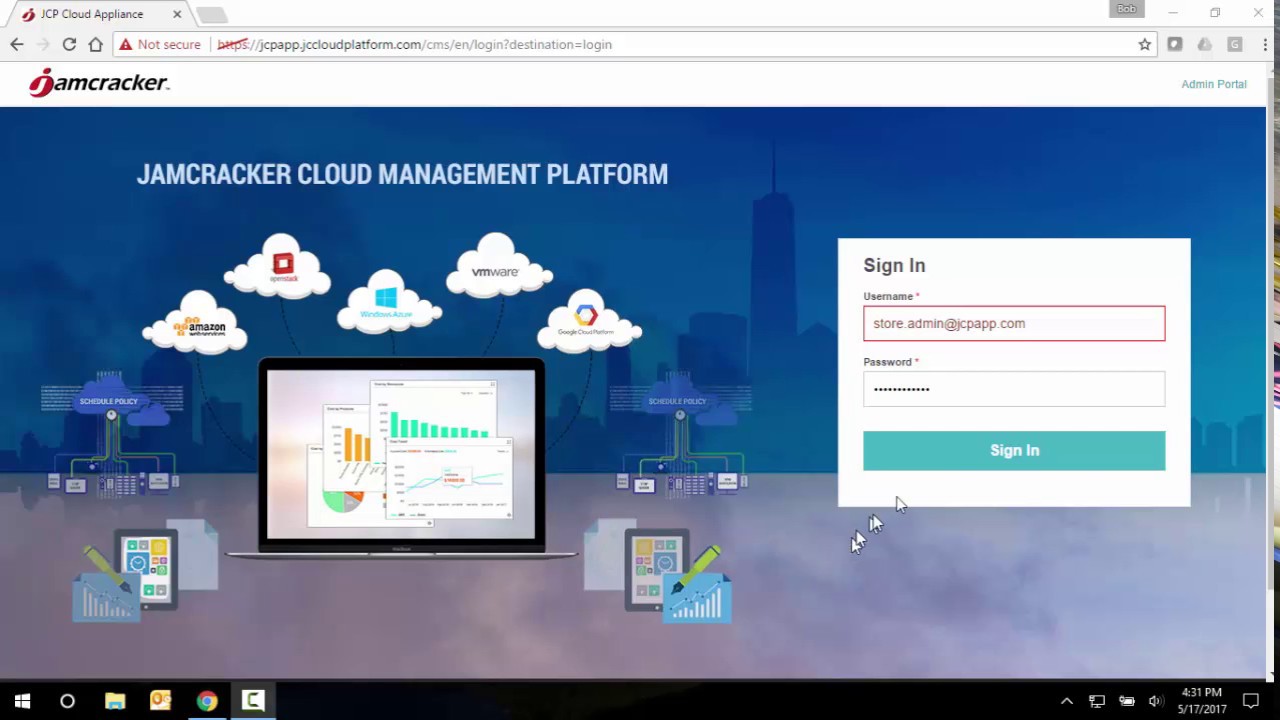Screen dimensions: 1280x720
Task: Open Outlook from the taskbar
Action: pos(160,701)
